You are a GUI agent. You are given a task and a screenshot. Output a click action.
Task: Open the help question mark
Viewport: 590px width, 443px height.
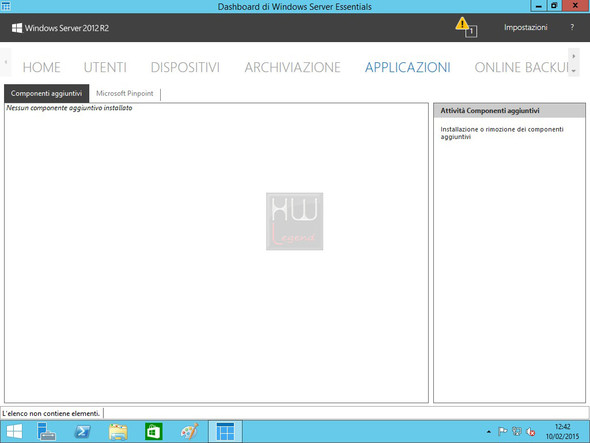click(572, 27)
